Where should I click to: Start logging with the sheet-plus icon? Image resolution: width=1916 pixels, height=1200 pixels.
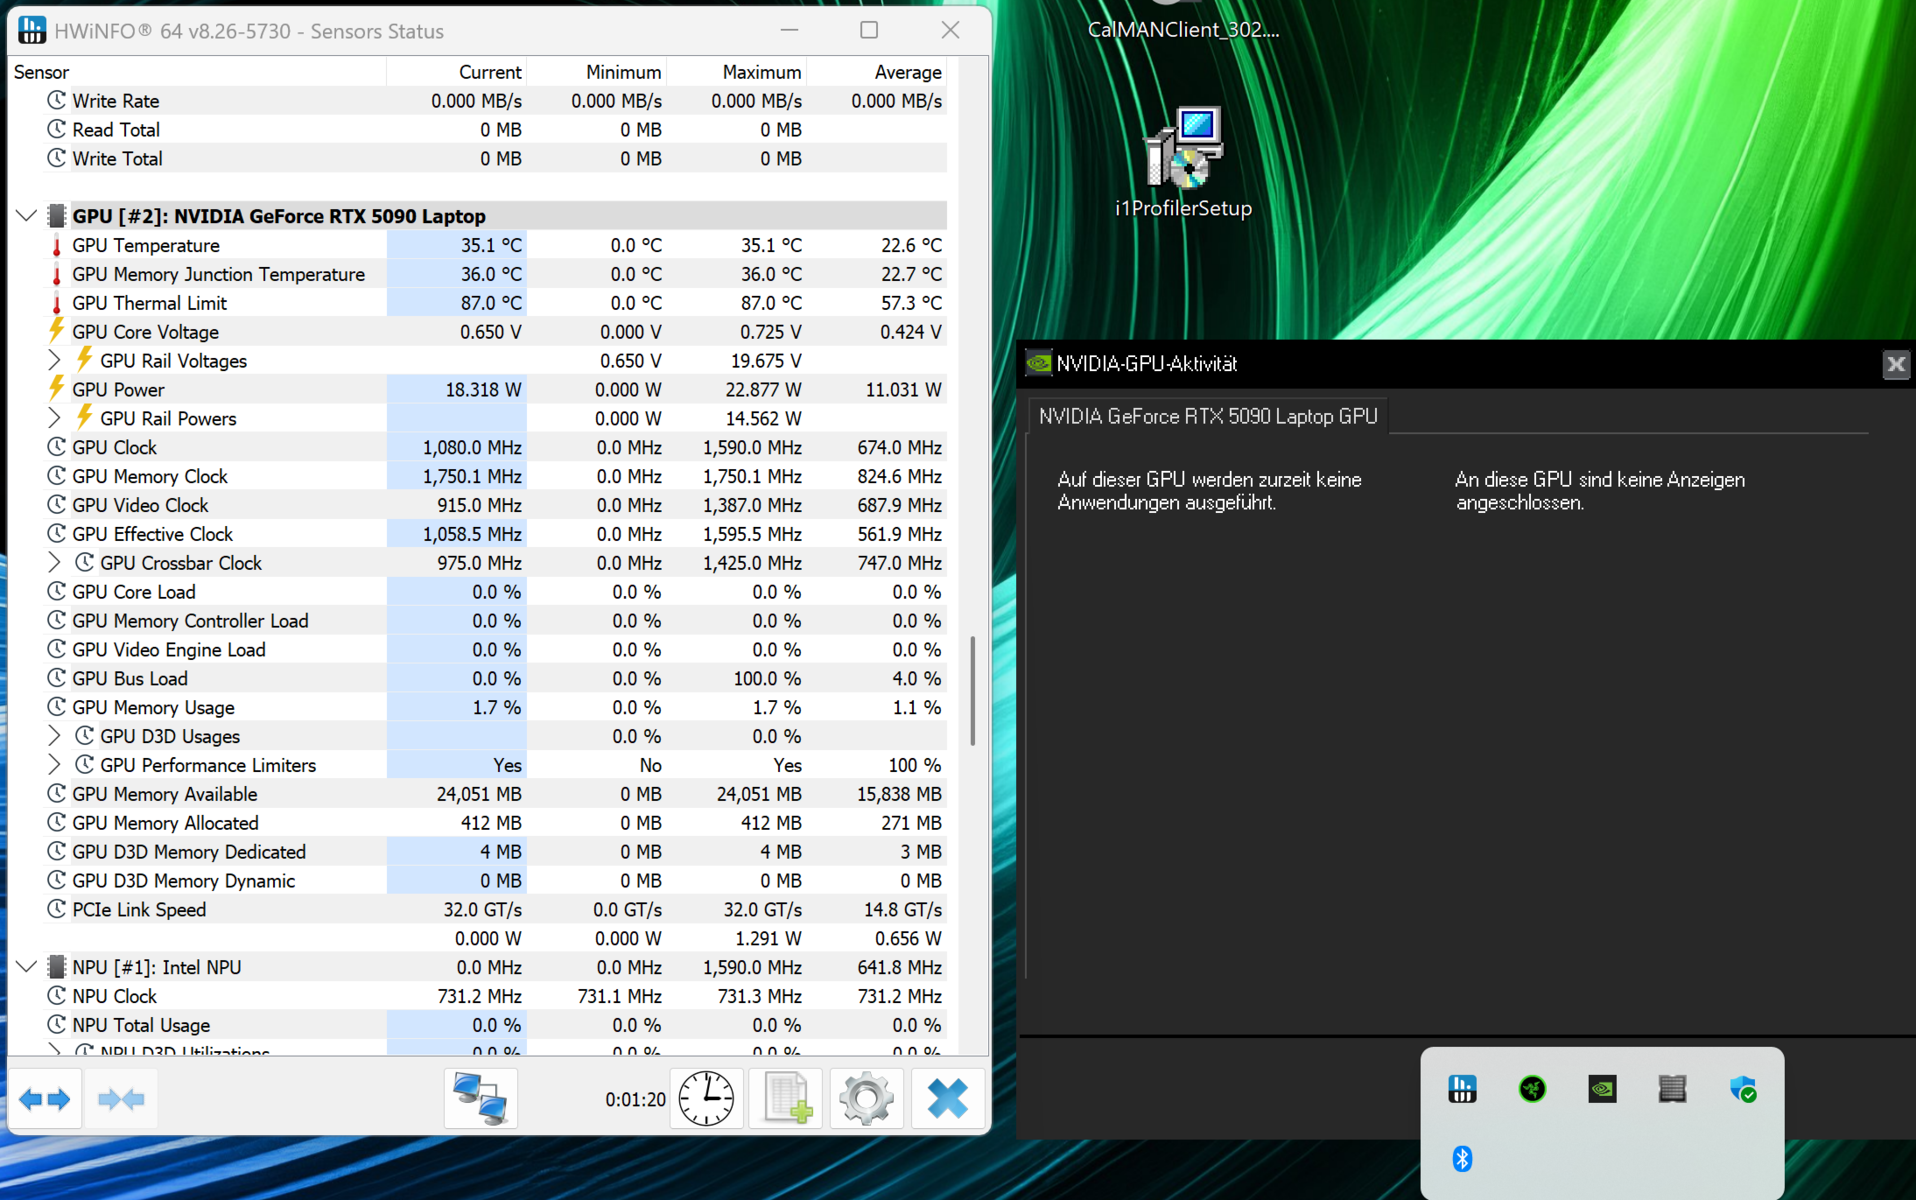pyautogui.click(x=786, y=1099)
